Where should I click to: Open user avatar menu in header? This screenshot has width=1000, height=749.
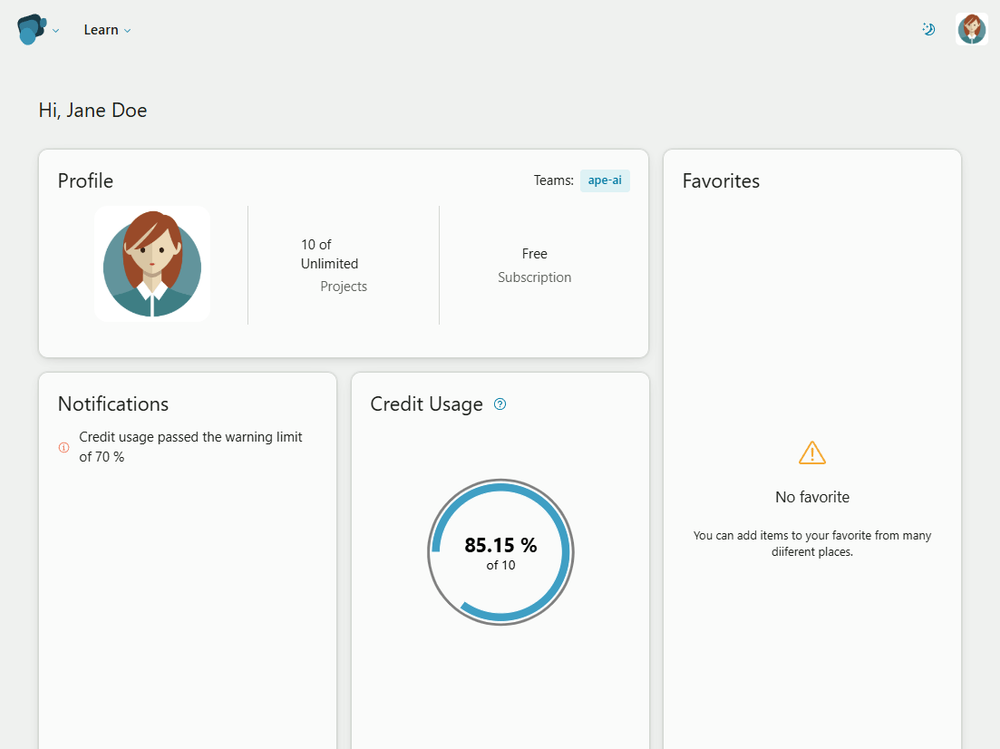[972, 29]
